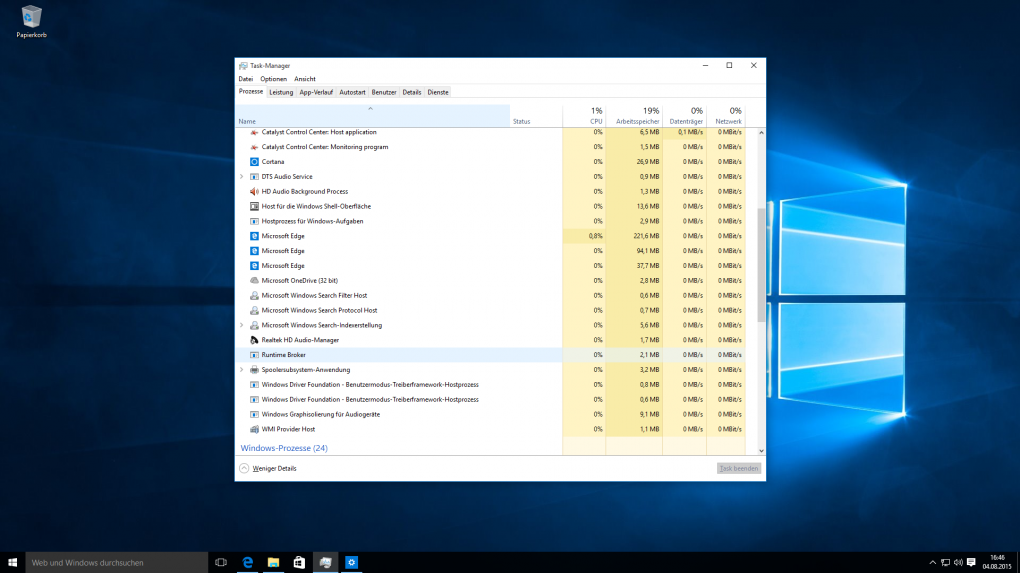Open the Datei menu
This screenshot has width=1020, height=573.
(245, 79)
